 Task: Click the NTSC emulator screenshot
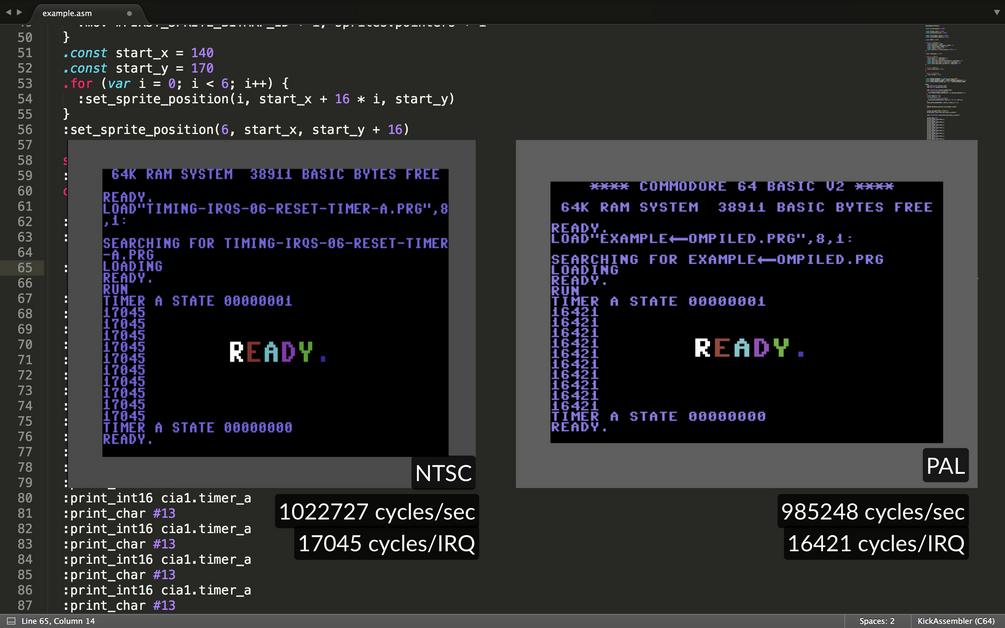[x=272, y=314]
